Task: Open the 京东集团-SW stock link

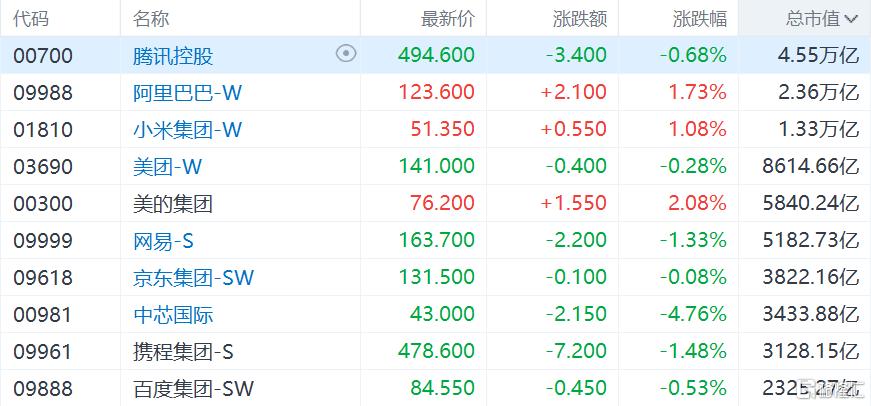Action: click(x=193, y=278)
